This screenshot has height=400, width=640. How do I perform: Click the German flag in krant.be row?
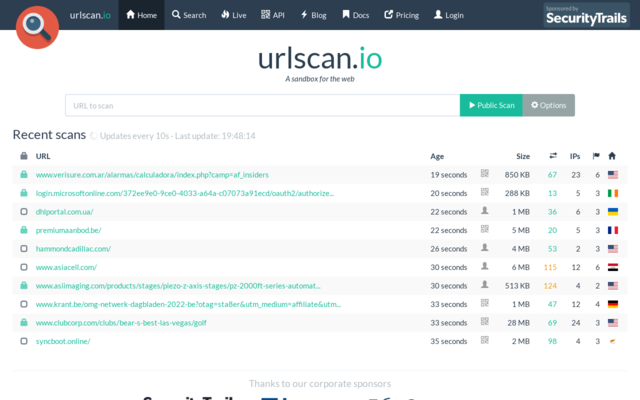pos(613,304)
